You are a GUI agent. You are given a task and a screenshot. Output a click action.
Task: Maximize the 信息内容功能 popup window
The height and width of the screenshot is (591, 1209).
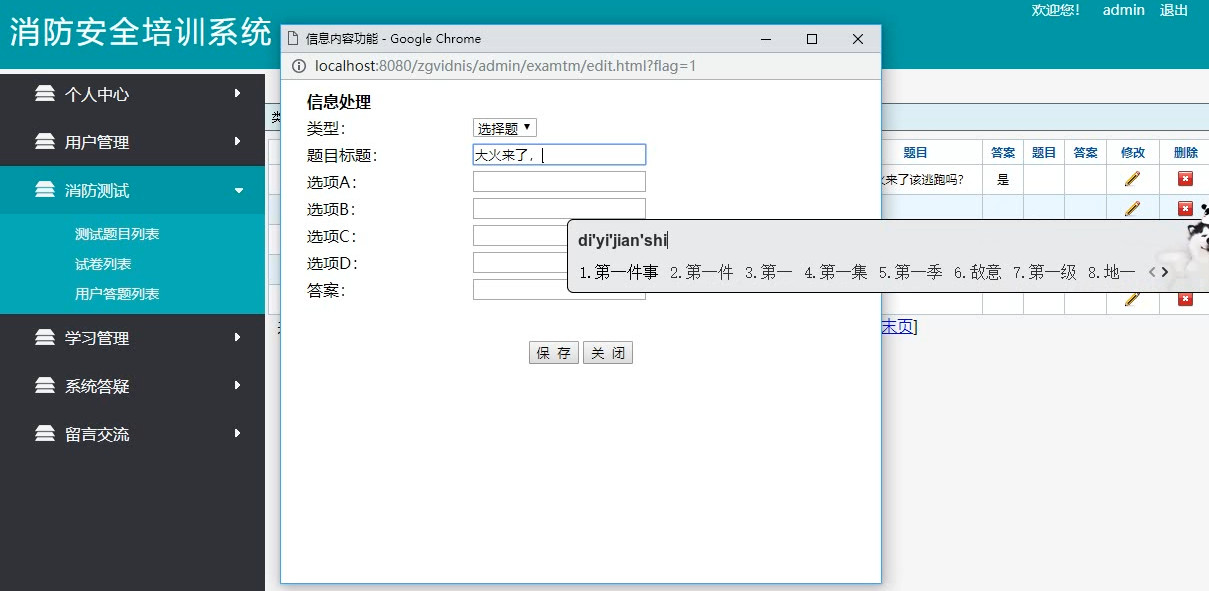point(812,39)
